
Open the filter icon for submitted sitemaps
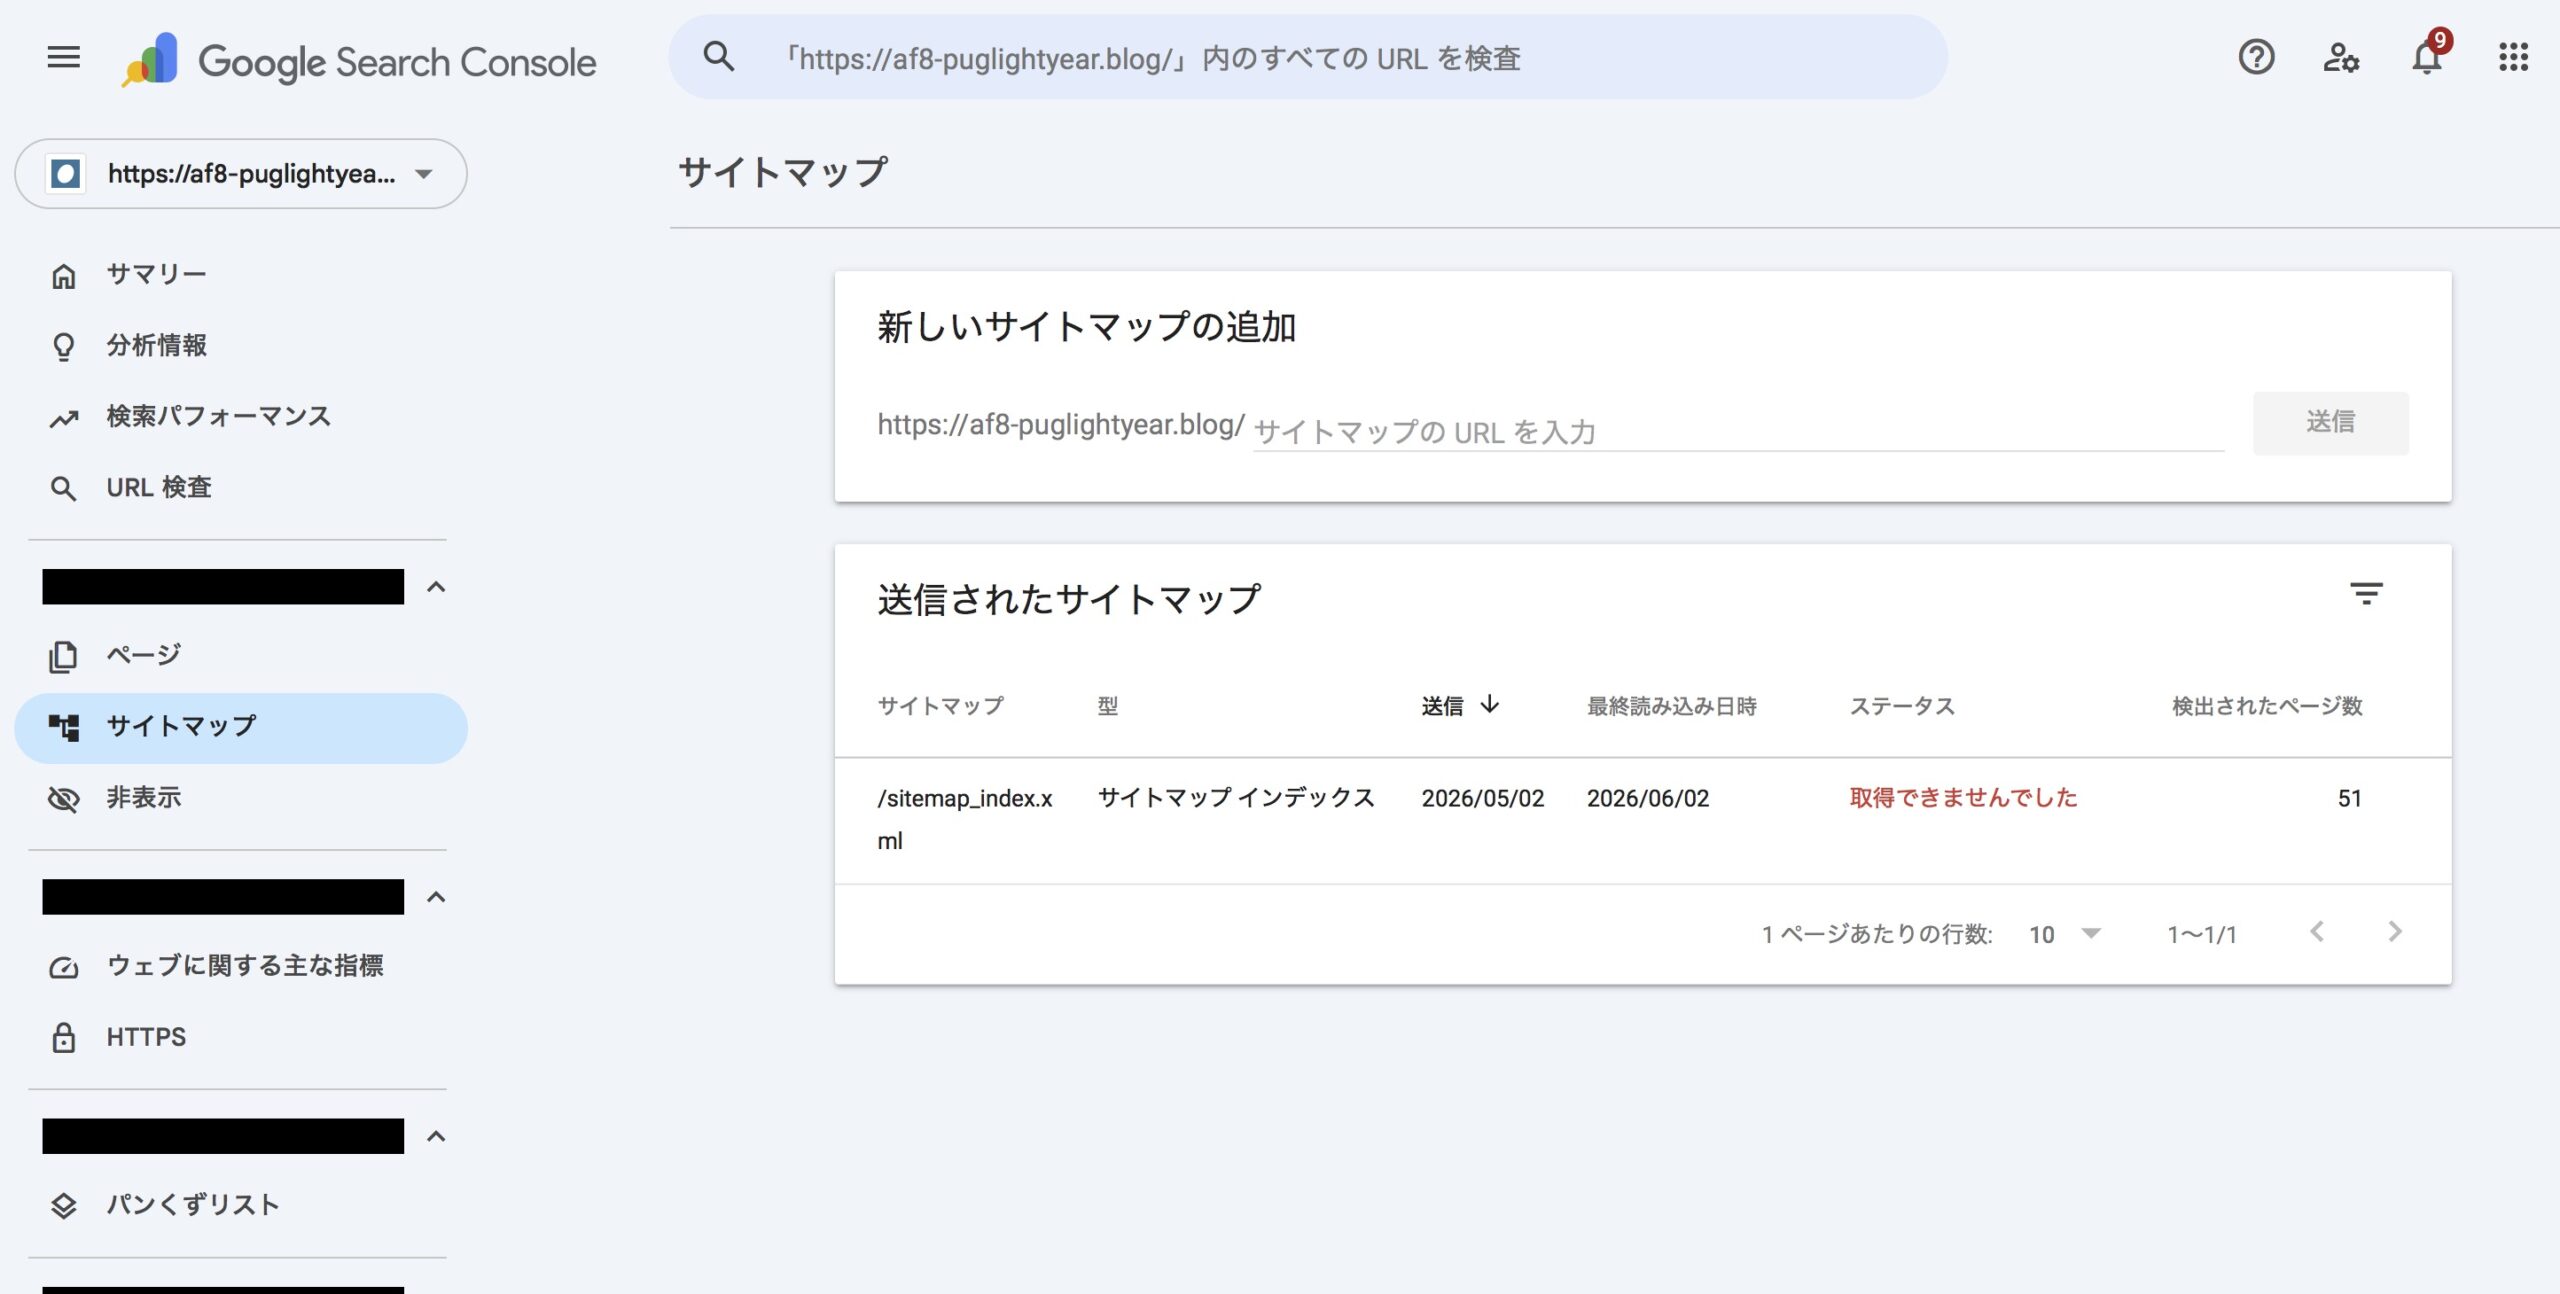[x=2366, y=594]
